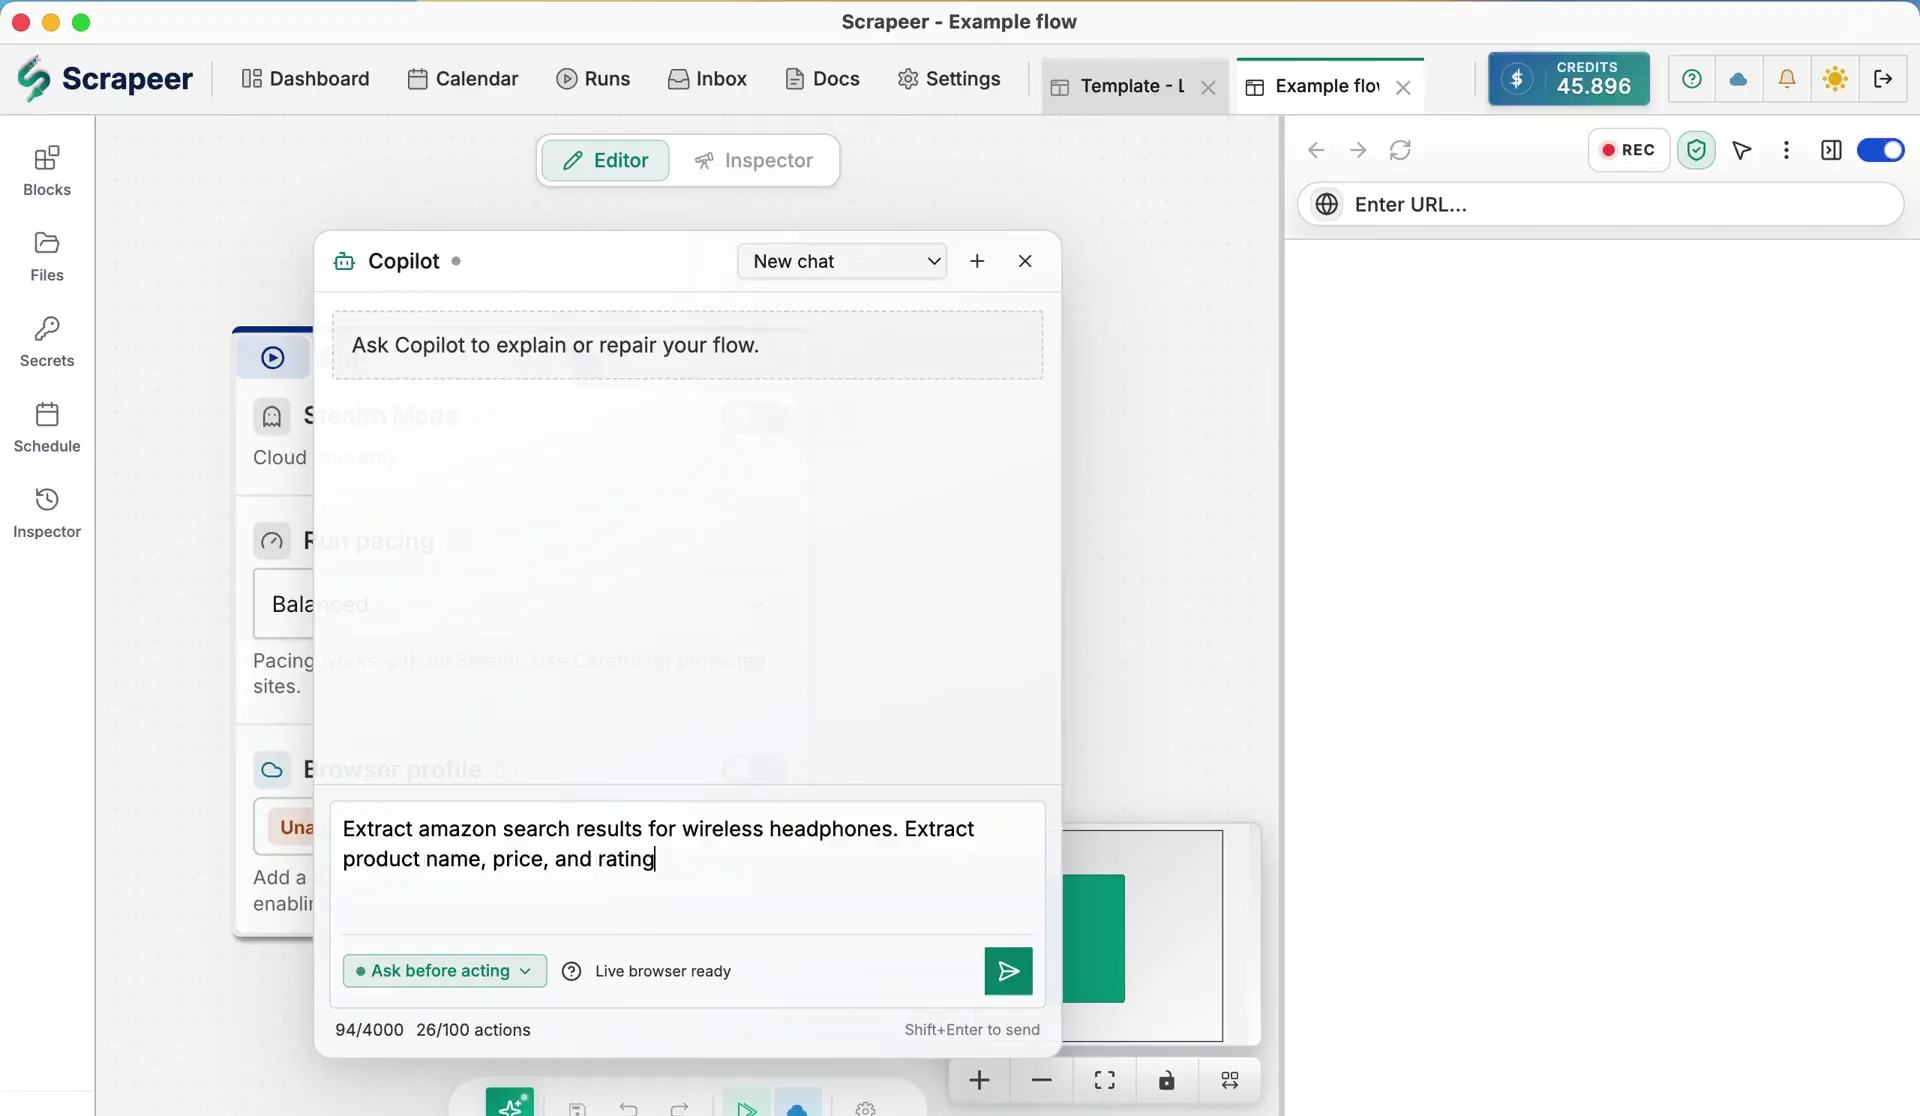Collapse the browser side panel icon

coord(1831,150)
